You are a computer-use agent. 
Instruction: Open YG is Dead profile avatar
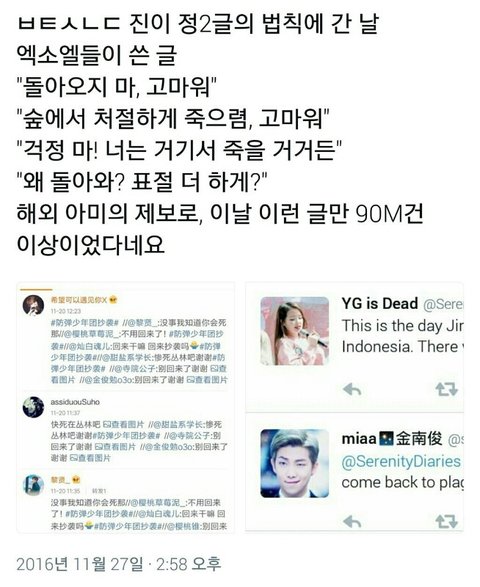coord(295,331)
